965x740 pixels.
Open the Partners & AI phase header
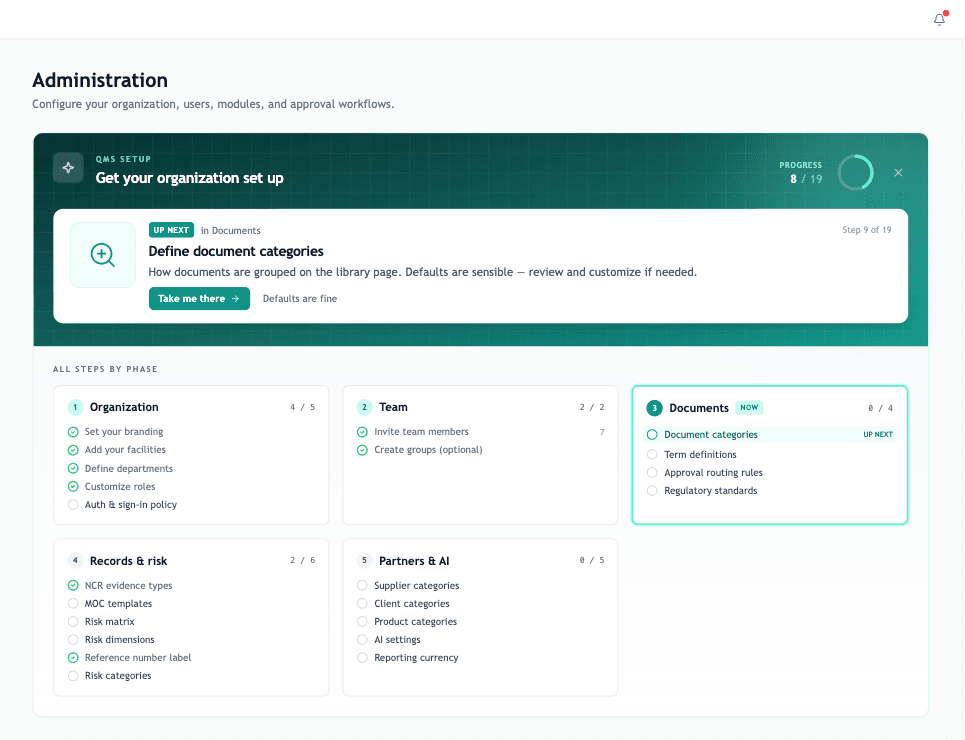click(481, 560)
